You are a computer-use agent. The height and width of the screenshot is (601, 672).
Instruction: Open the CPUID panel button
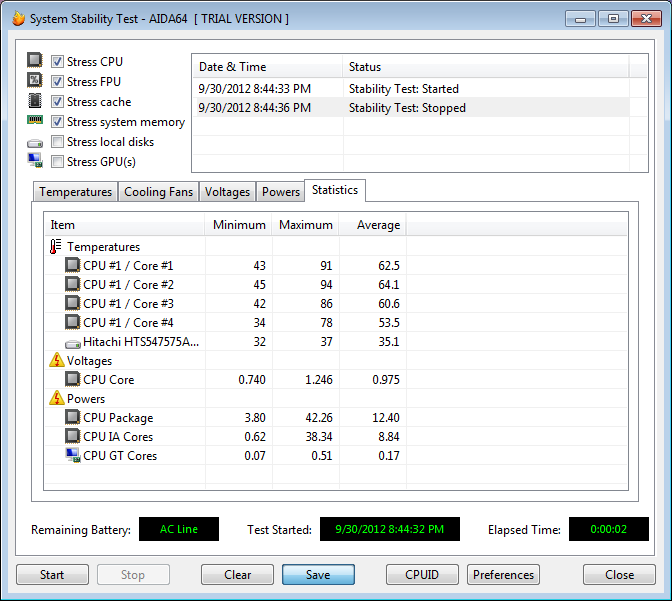[422, 574]
